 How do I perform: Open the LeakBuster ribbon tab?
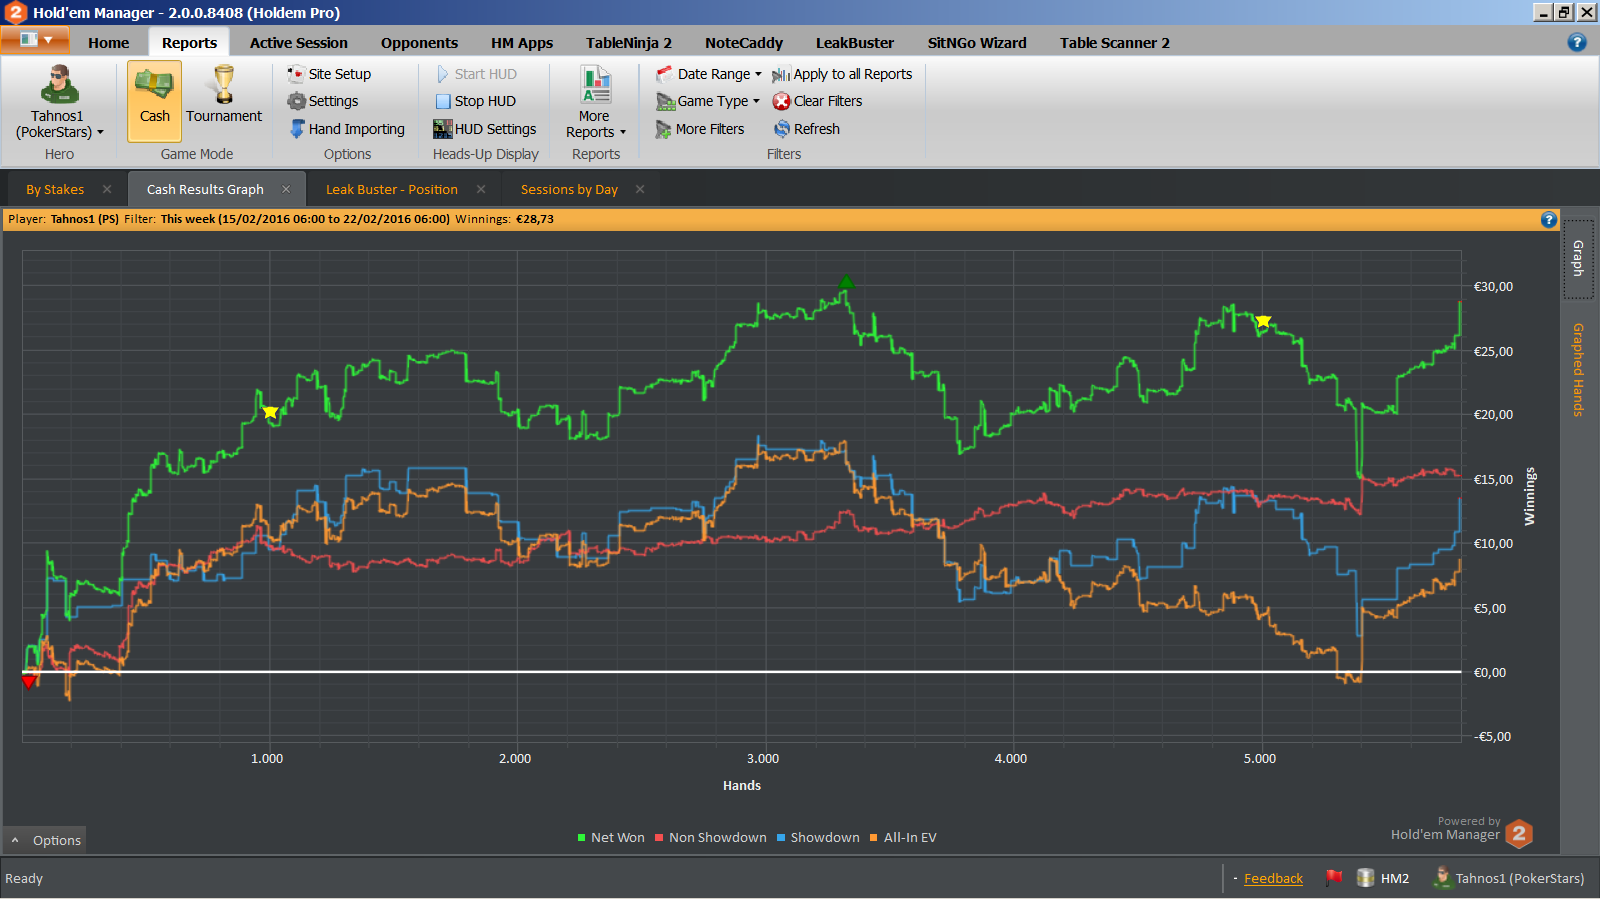click(x=855, y=43)
